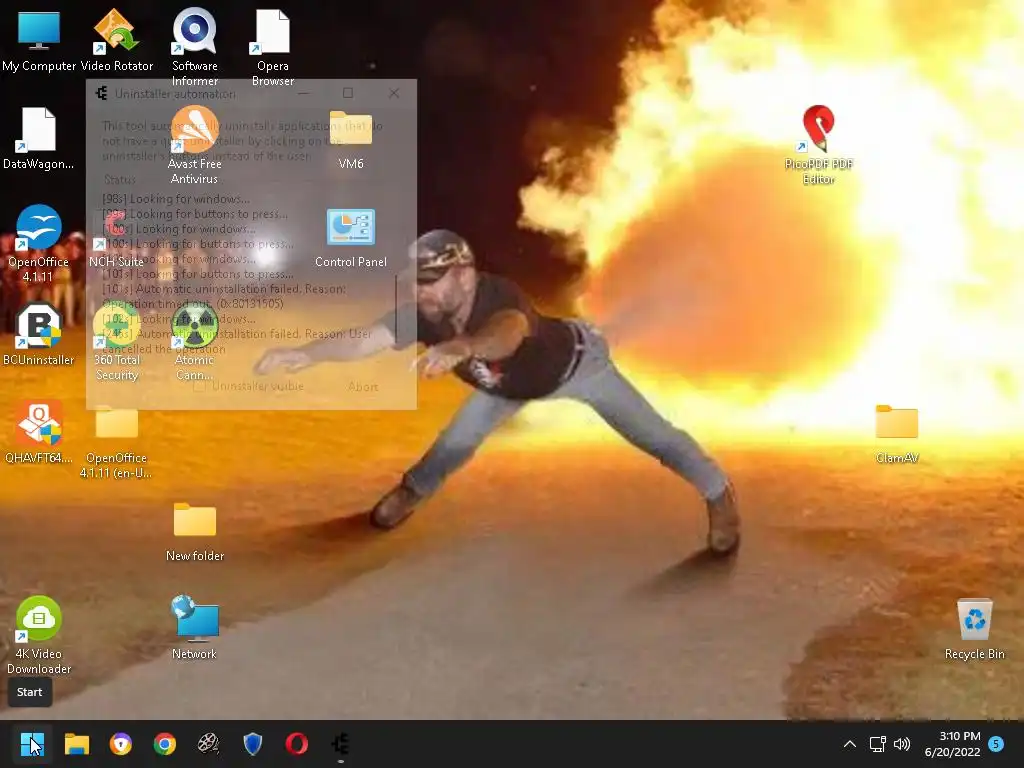1024x768 pixels.
Task: Select the QHAVFT64 installer icon
Action: (38, 432)
